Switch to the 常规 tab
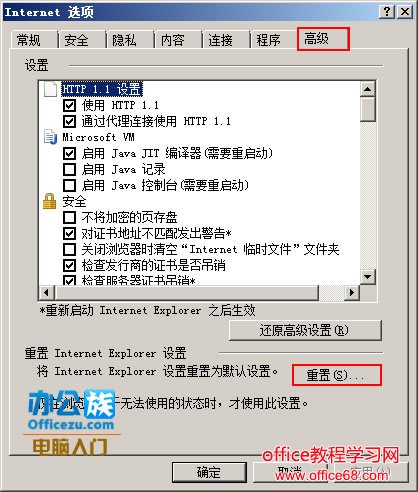Viewport: 418px width, 492px height. pos(29,40)
